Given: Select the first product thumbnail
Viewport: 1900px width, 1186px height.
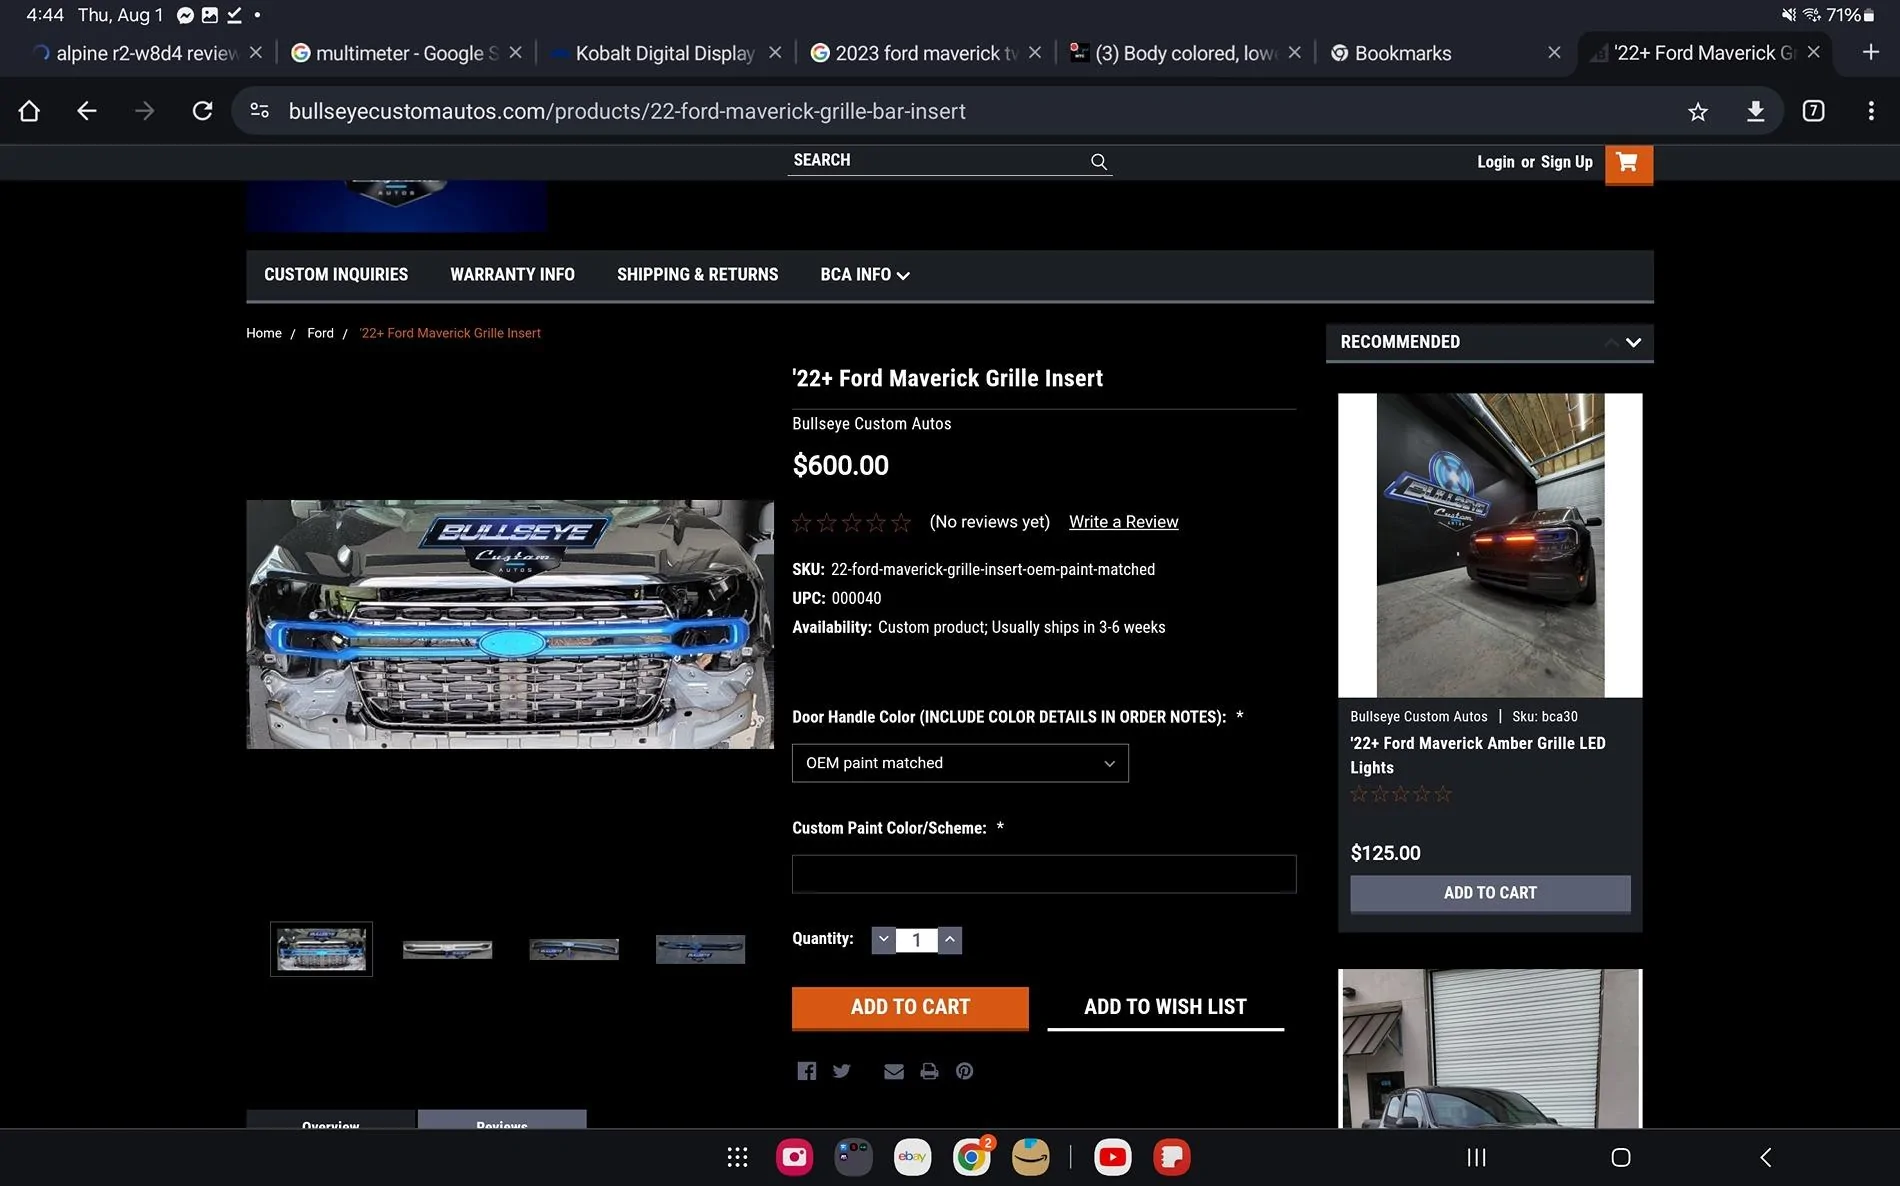Looking at the screenshot, I should click(321, 949).
